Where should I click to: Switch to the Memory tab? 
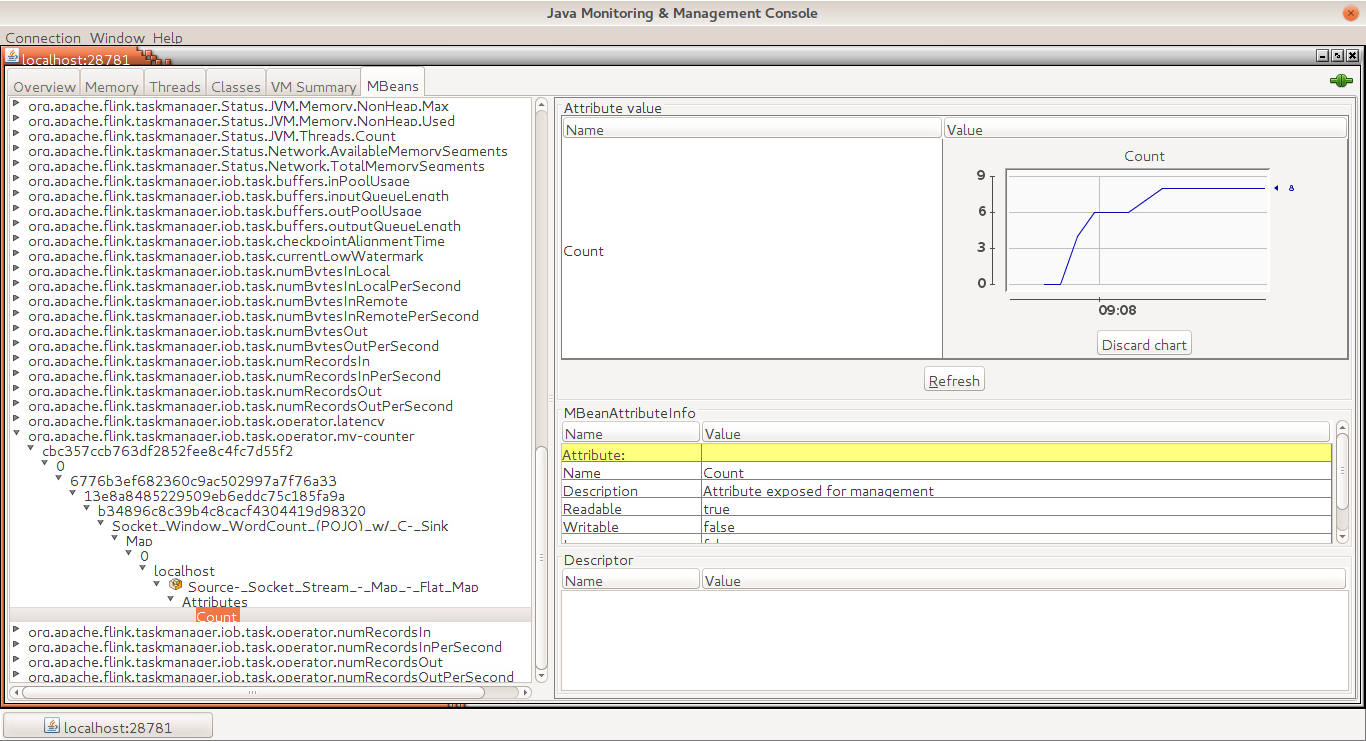click(111, 87)
